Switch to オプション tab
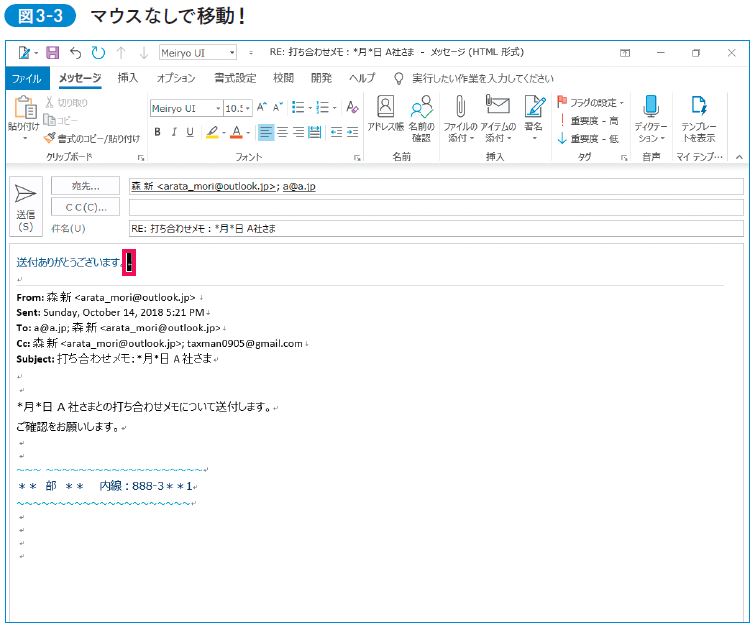756x628 pixels. [176, 78]
